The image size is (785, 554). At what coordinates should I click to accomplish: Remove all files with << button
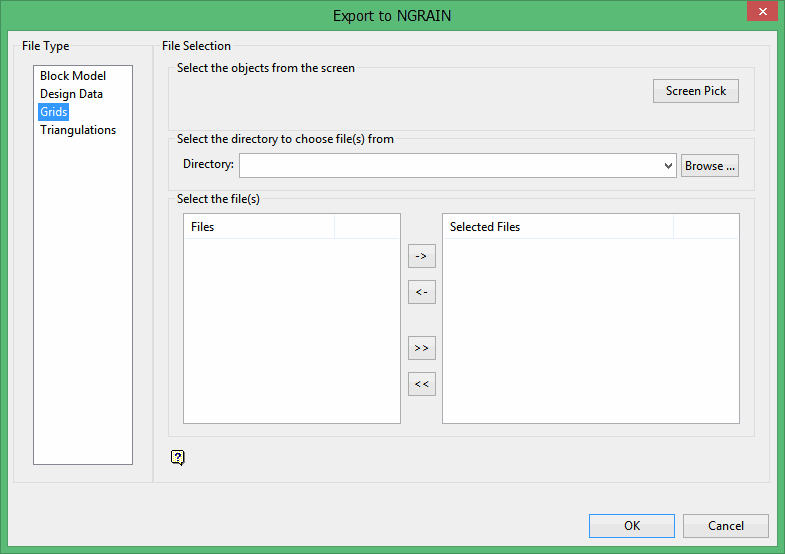422,384
